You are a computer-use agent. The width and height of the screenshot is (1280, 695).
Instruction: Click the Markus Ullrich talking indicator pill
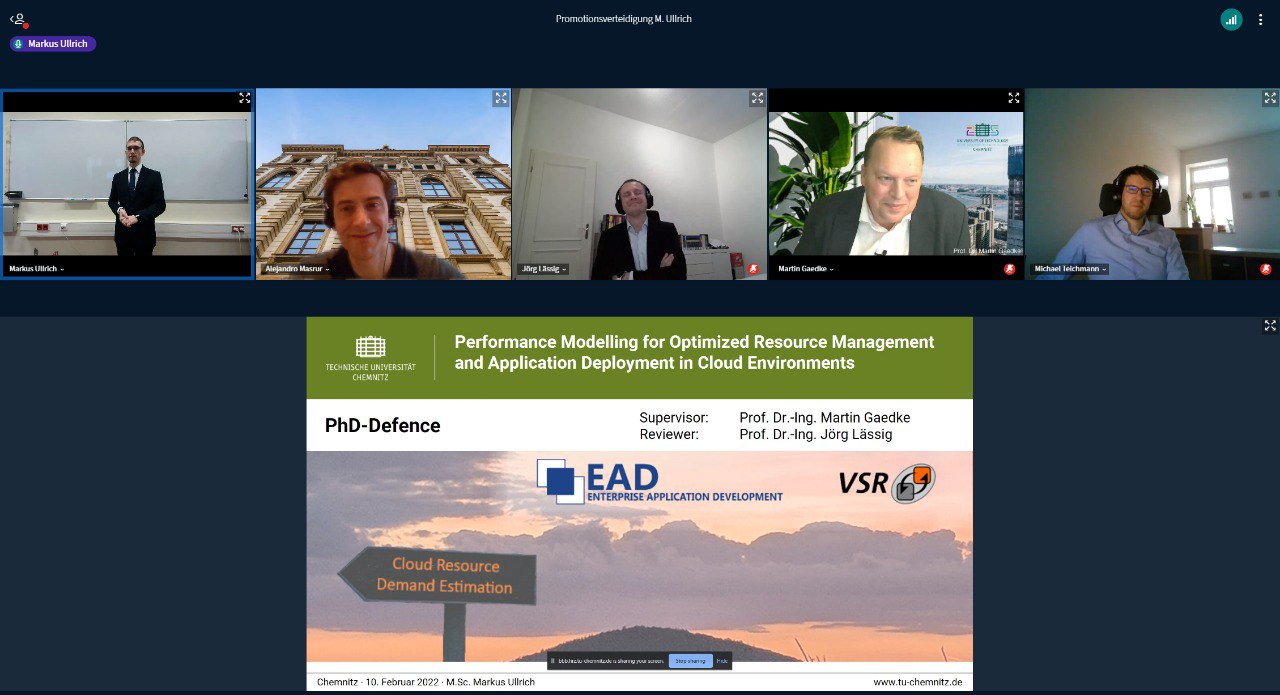coord(53,44)
